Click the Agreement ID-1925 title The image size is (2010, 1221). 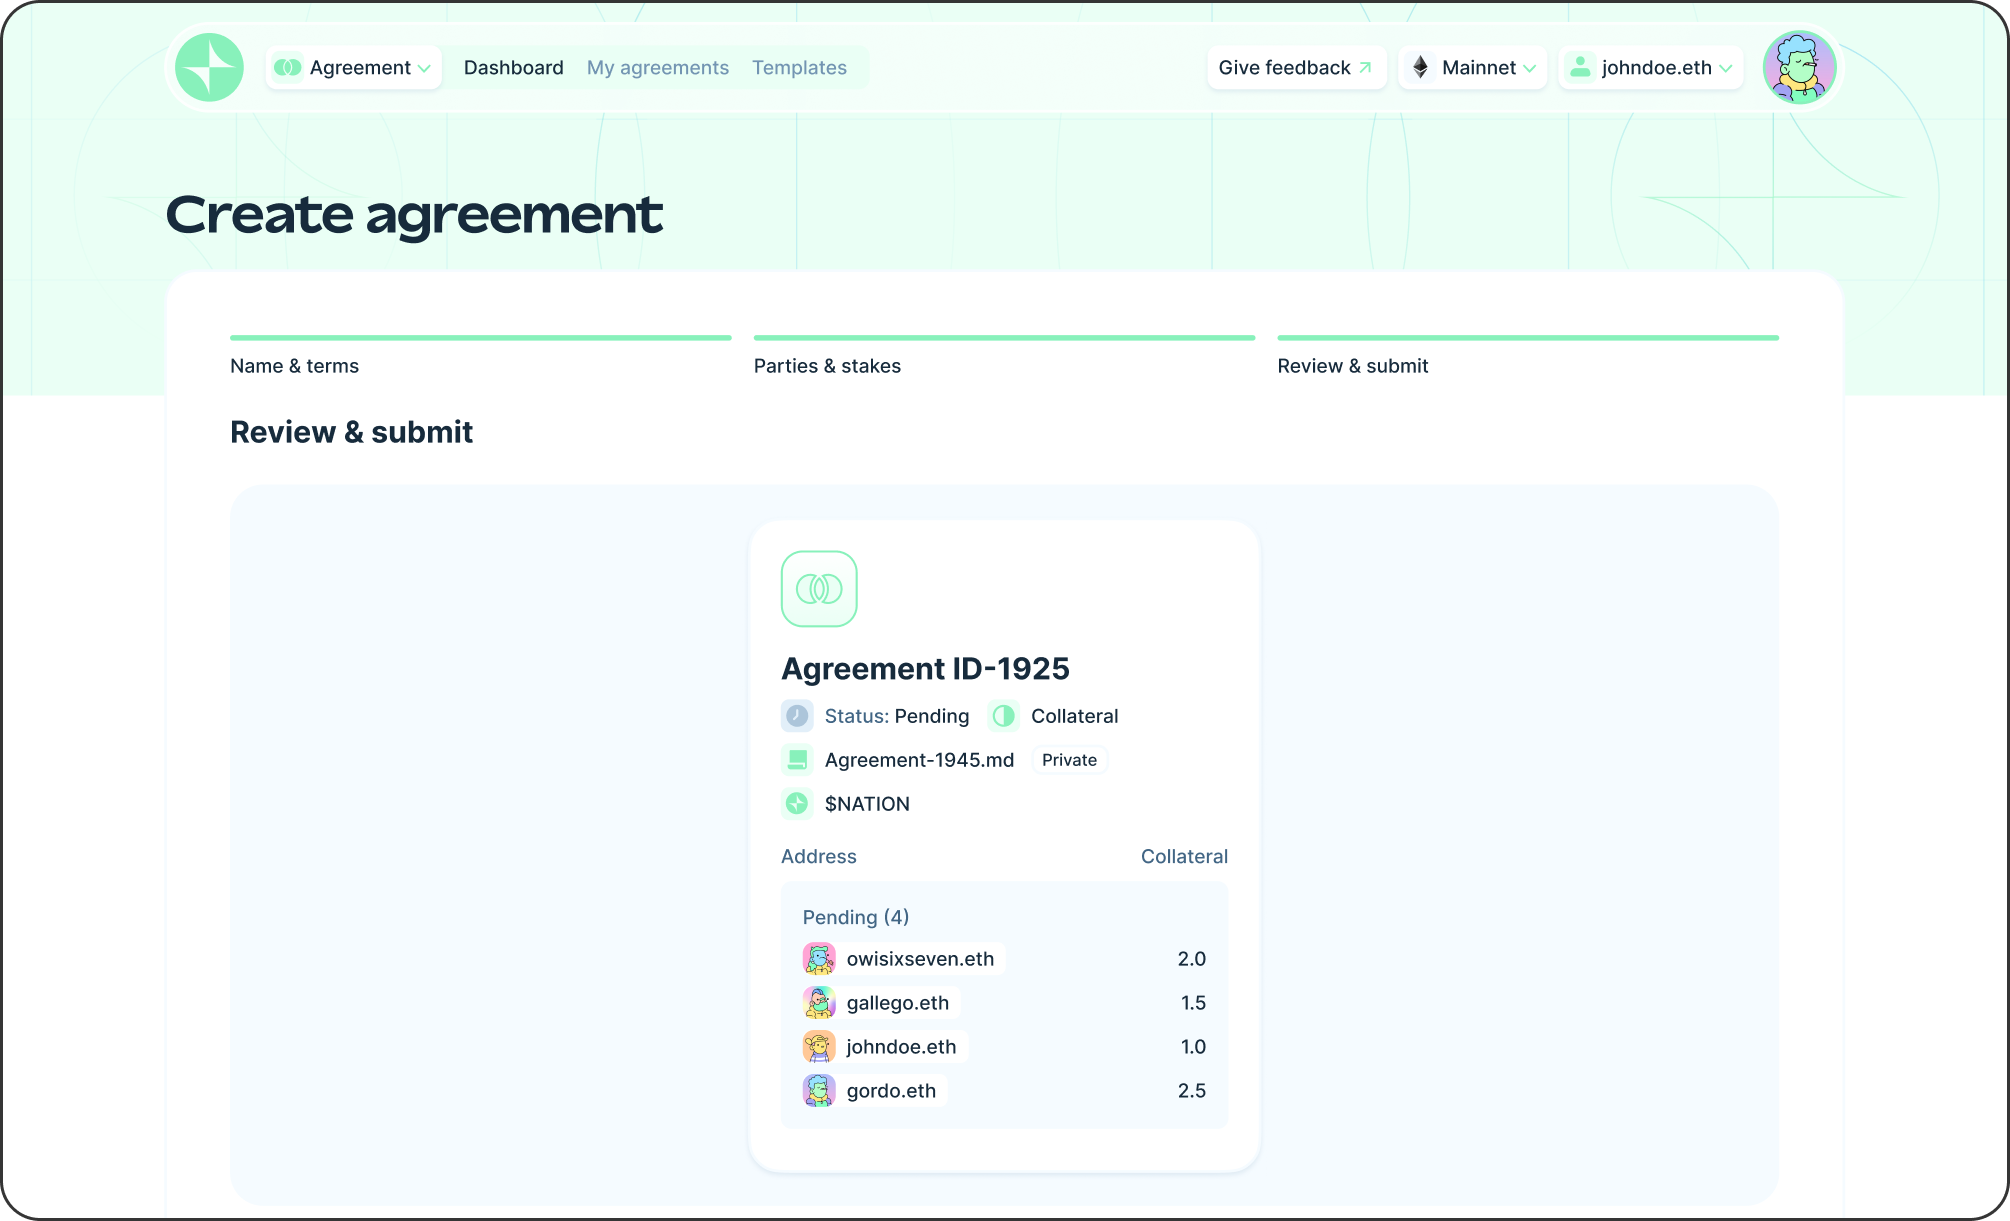[925, 668]
